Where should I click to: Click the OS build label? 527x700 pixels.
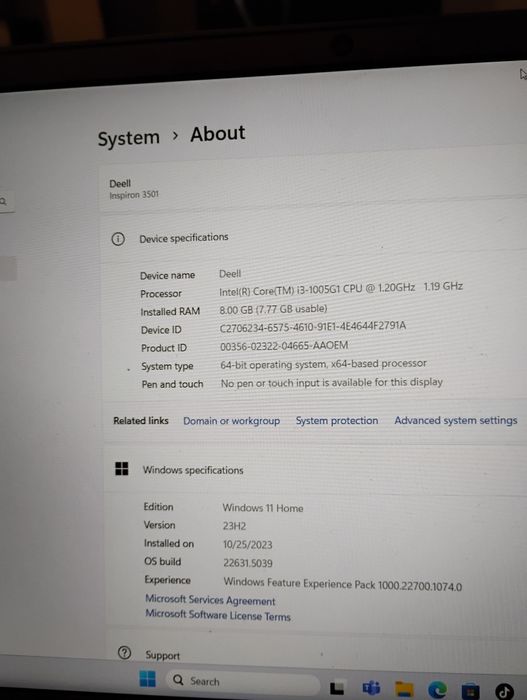163,562
